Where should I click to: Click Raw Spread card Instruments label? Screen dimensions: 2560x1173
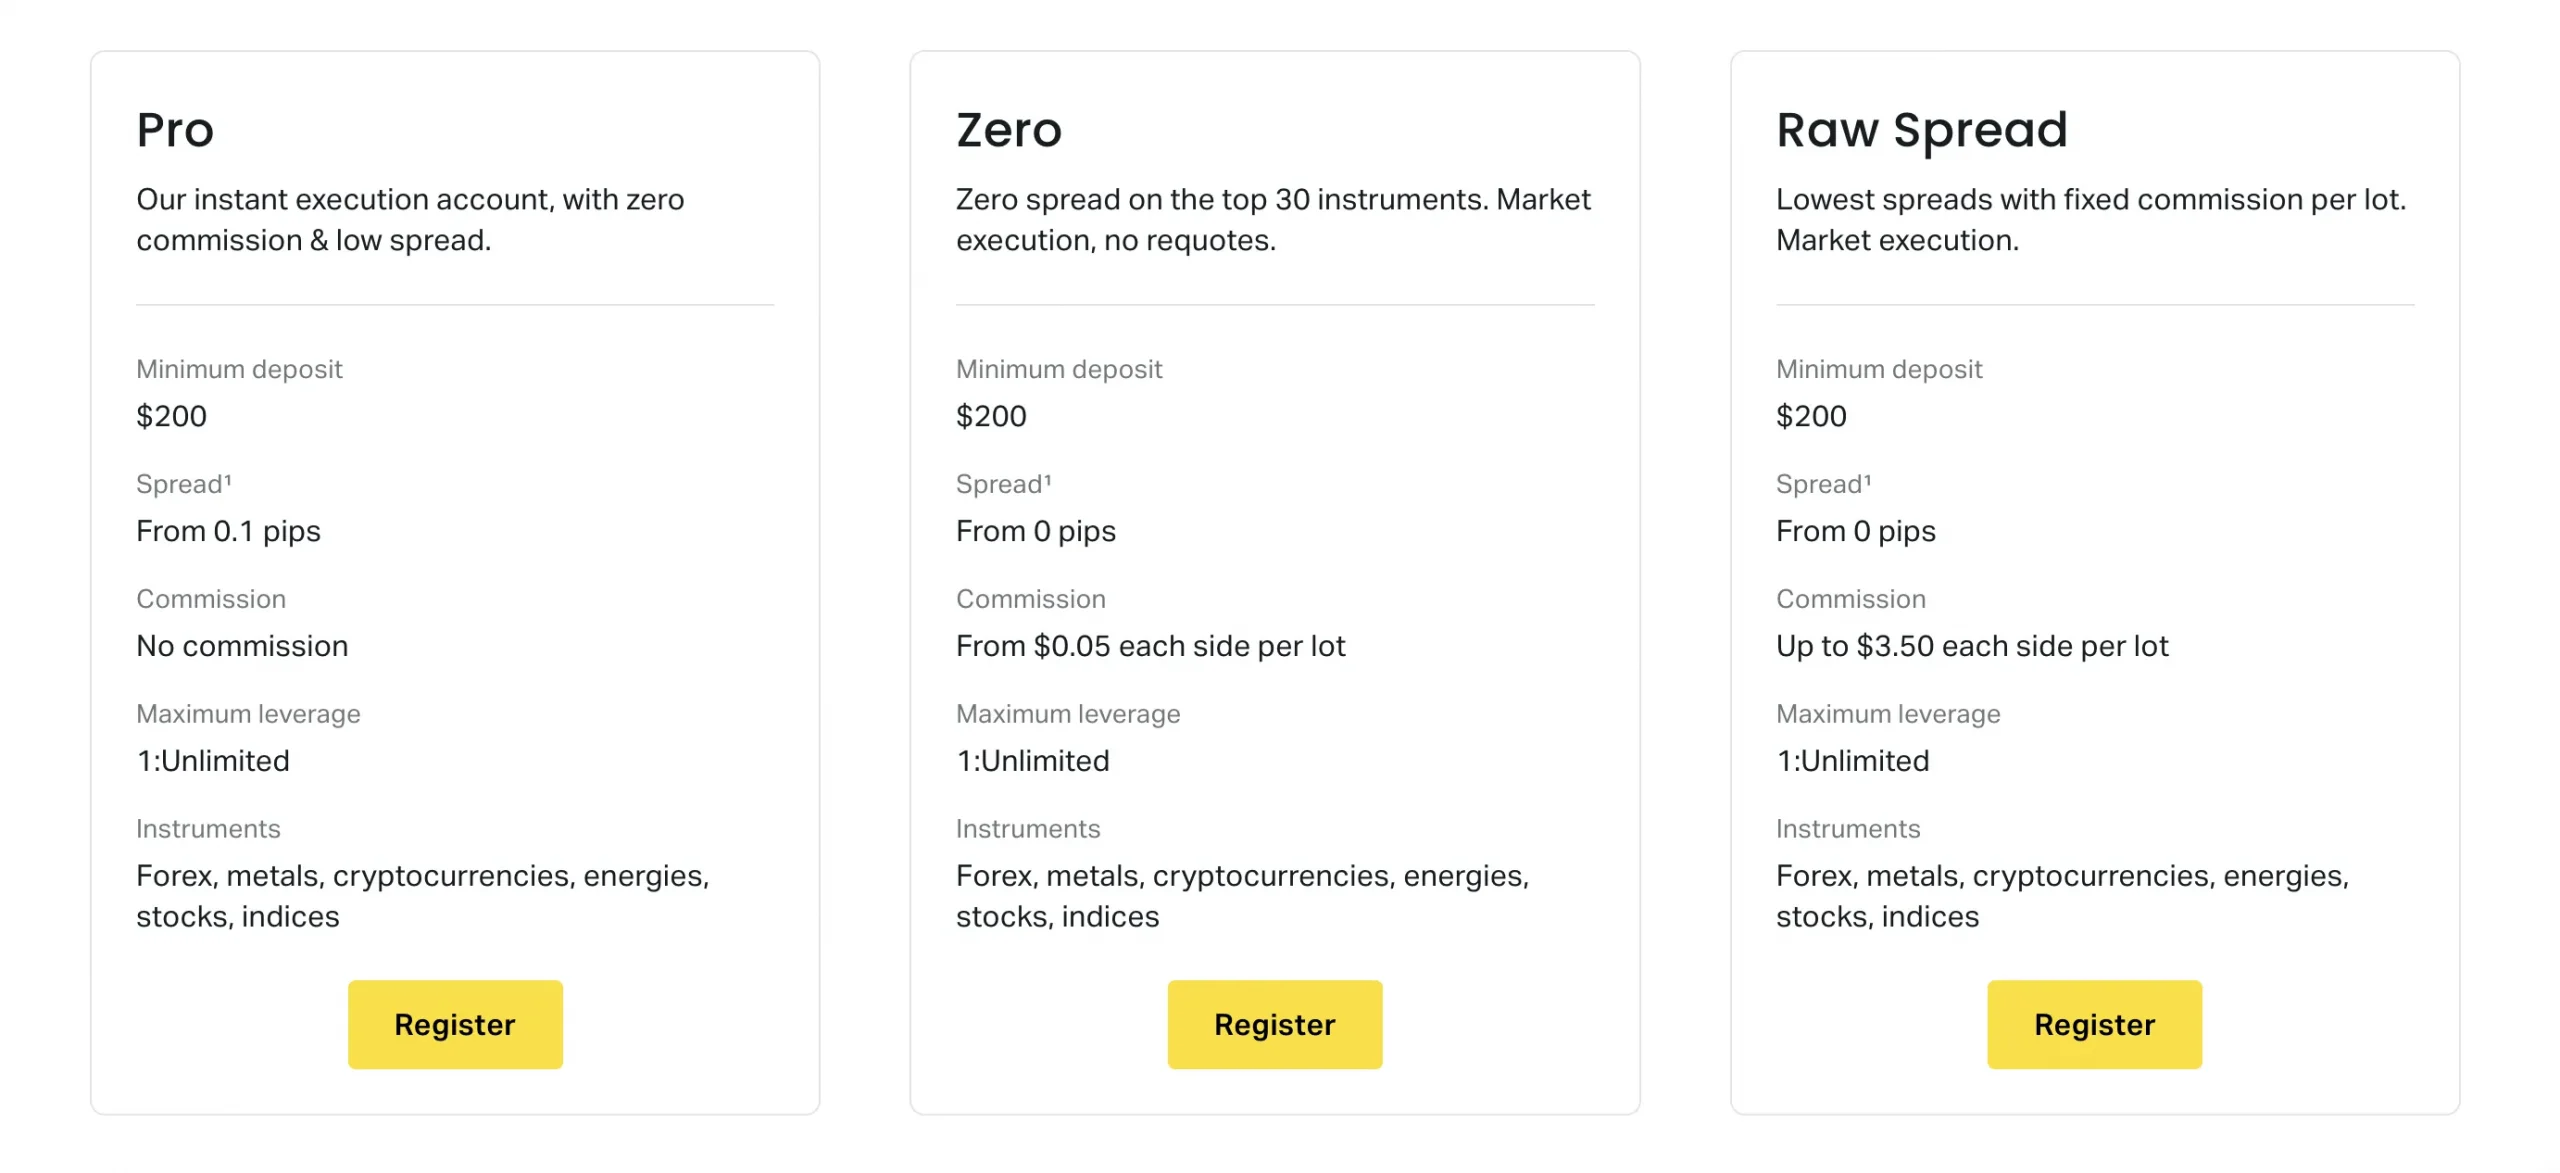click(x=1848, y=829)
